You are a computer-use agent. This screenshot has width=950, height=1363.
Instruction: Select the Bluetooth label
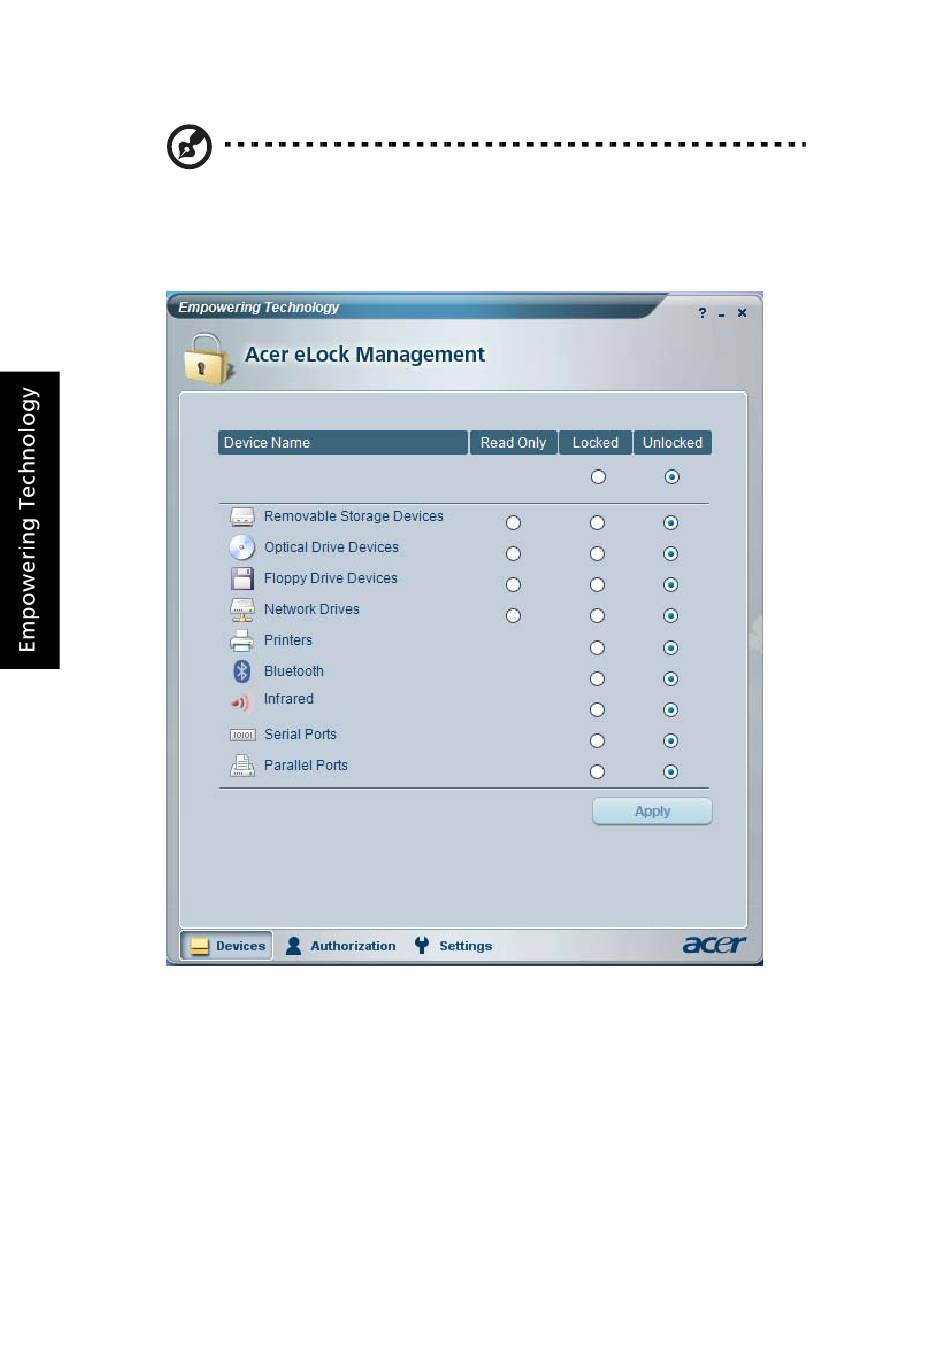294,672
